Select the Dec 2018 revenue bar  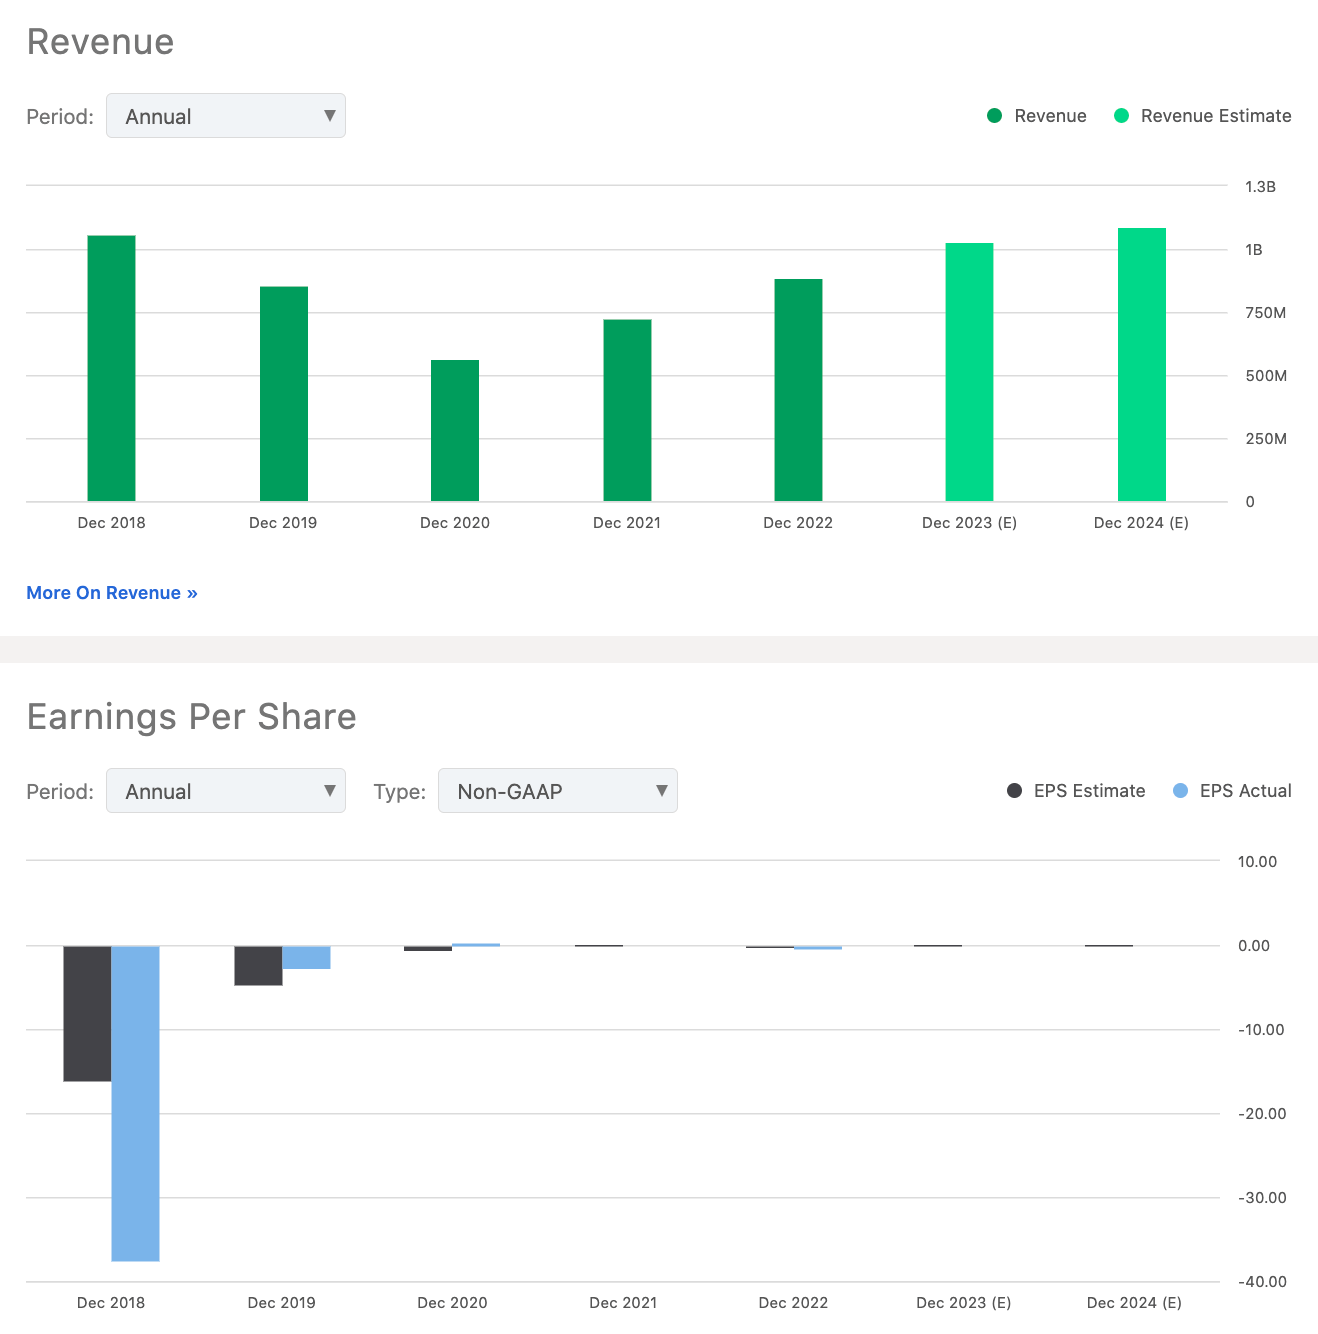tap(111, 369)
